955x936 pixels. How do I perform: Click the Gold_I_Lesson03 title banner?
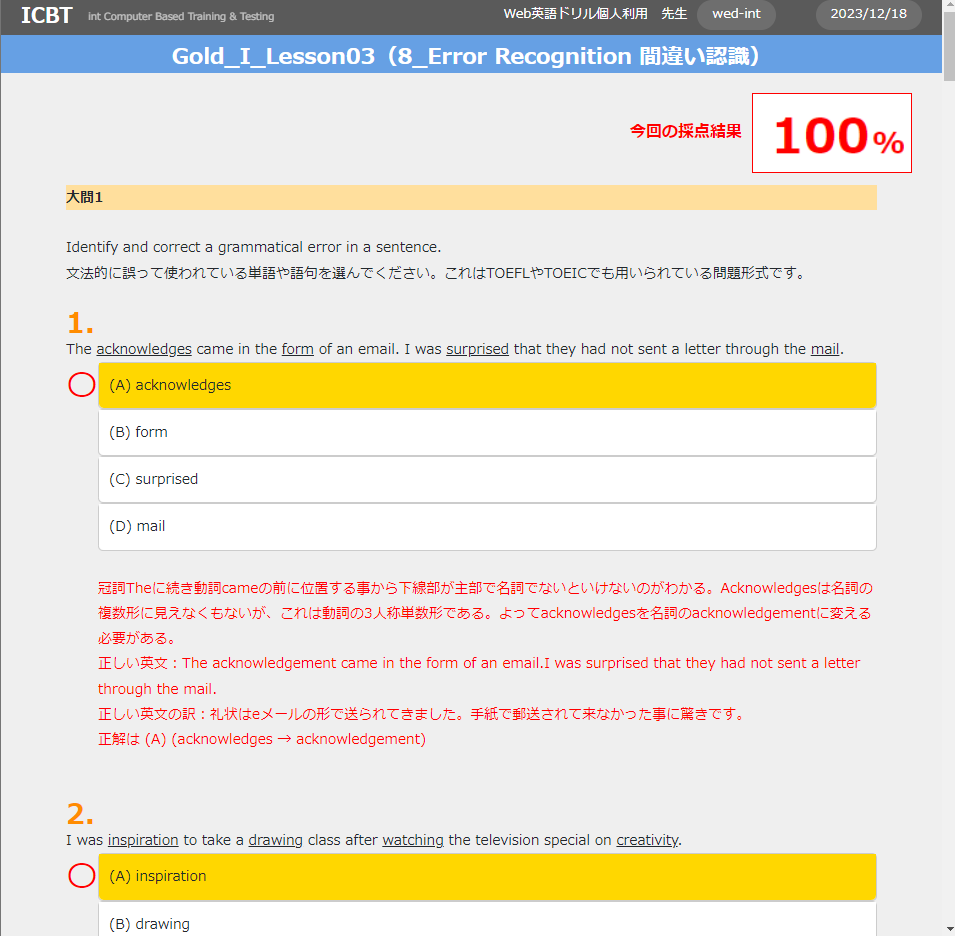470,56
